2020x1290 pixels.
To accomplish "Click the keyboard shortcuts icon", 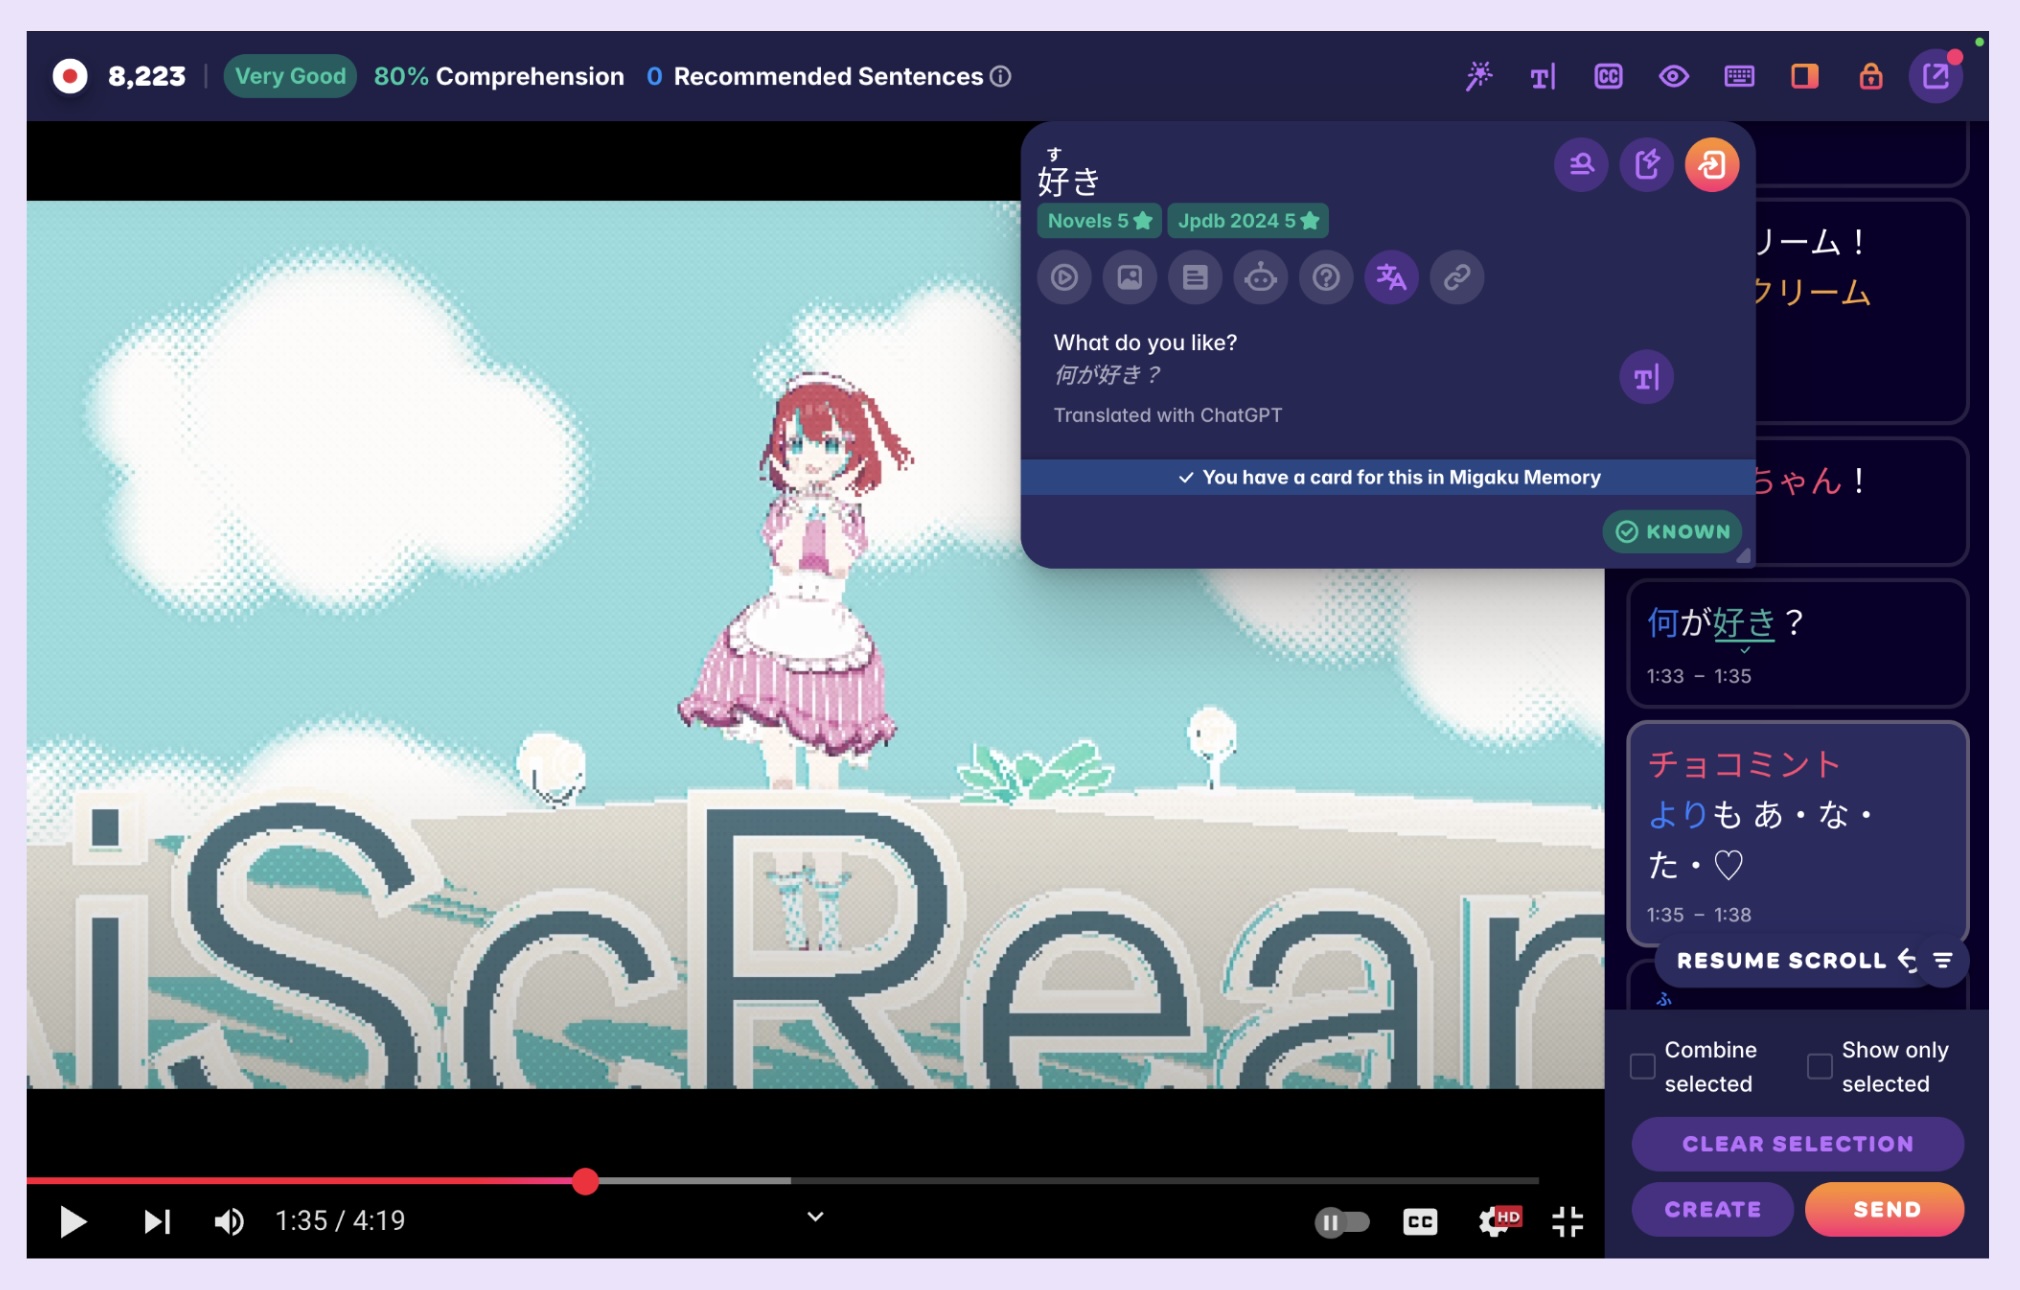I will tap(1740, 76).
